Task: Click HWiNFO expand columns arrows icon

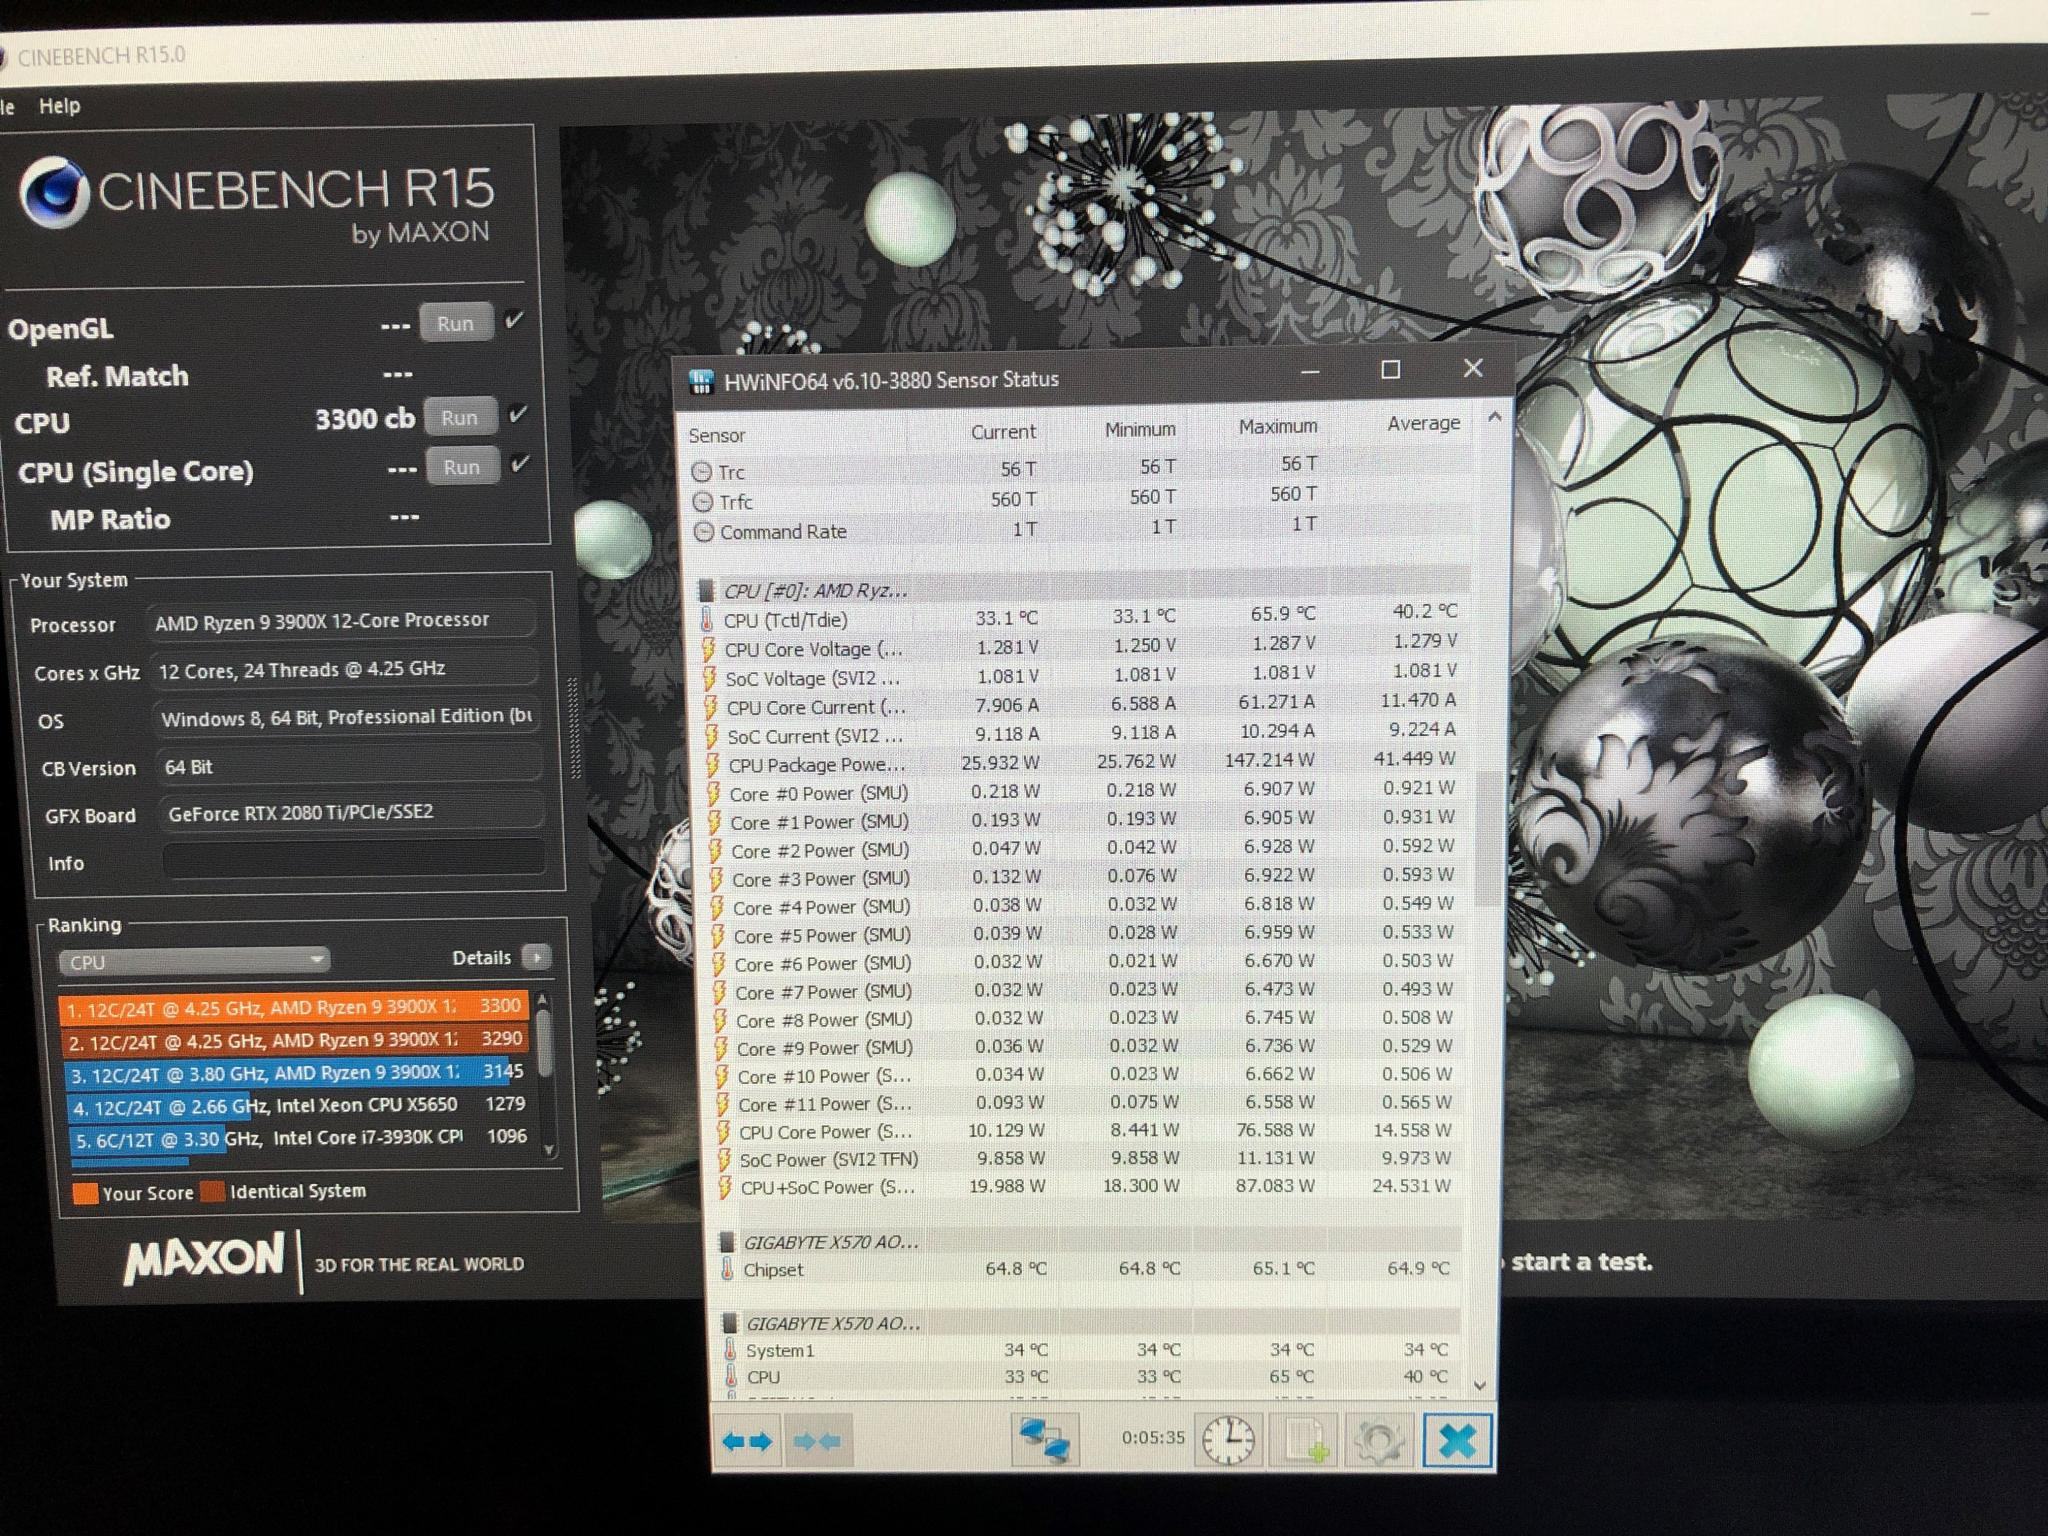Action: tap(747, 1441)
